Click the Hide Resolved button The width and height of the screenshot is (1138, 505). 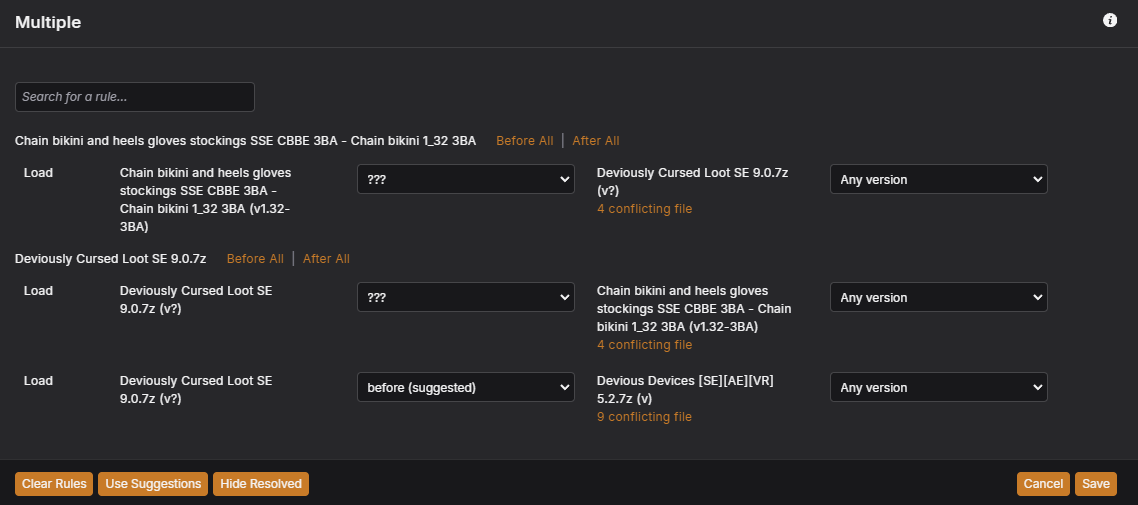(261, 484)
